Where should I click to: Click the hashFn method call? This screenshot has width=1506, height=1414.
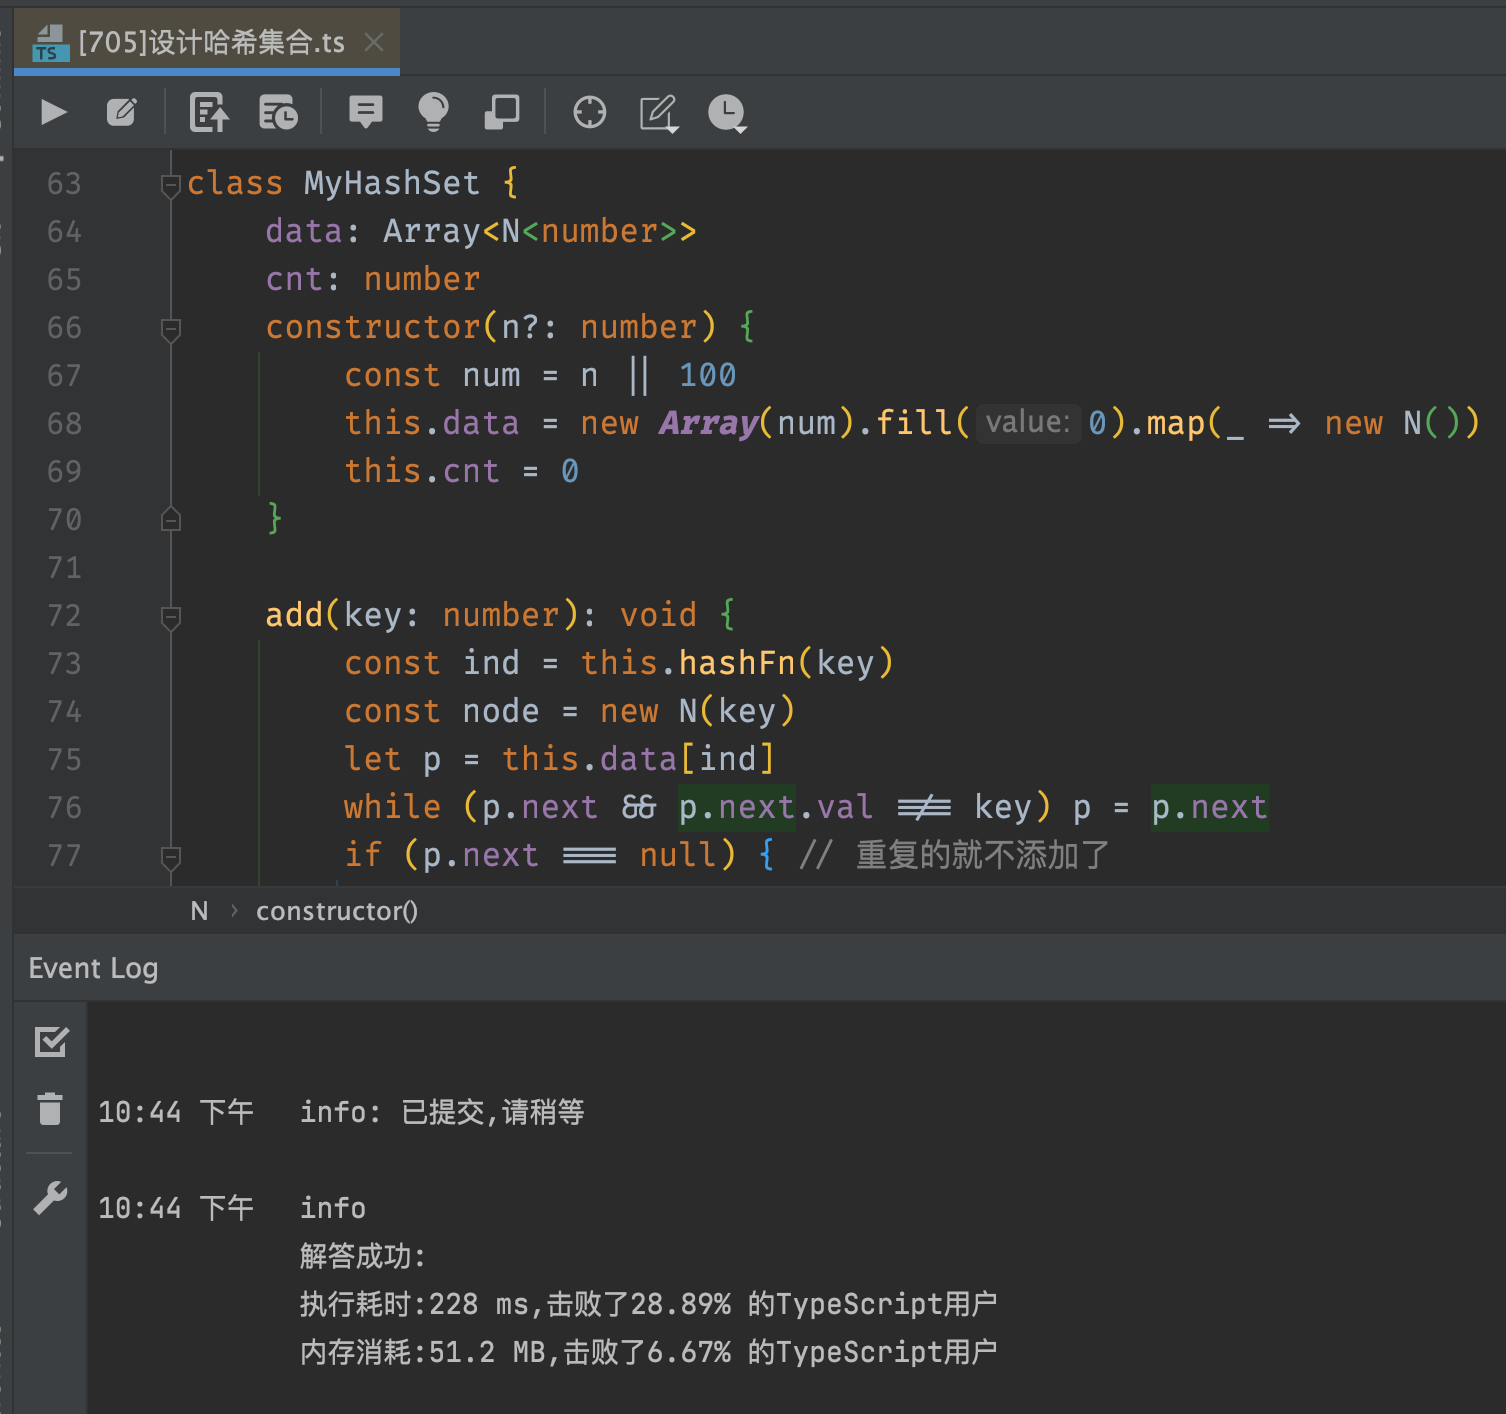point(737,663)
